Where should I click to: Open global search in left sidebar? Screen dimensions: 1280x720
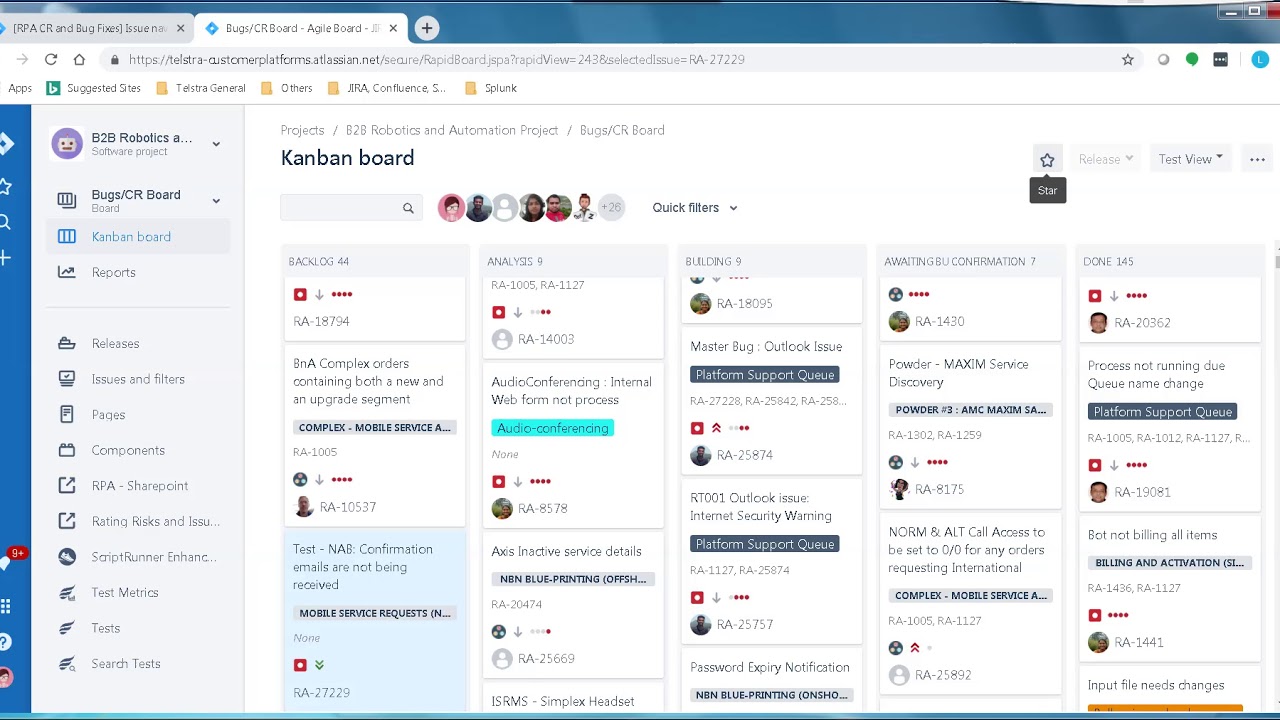click(x=5, y=222)
